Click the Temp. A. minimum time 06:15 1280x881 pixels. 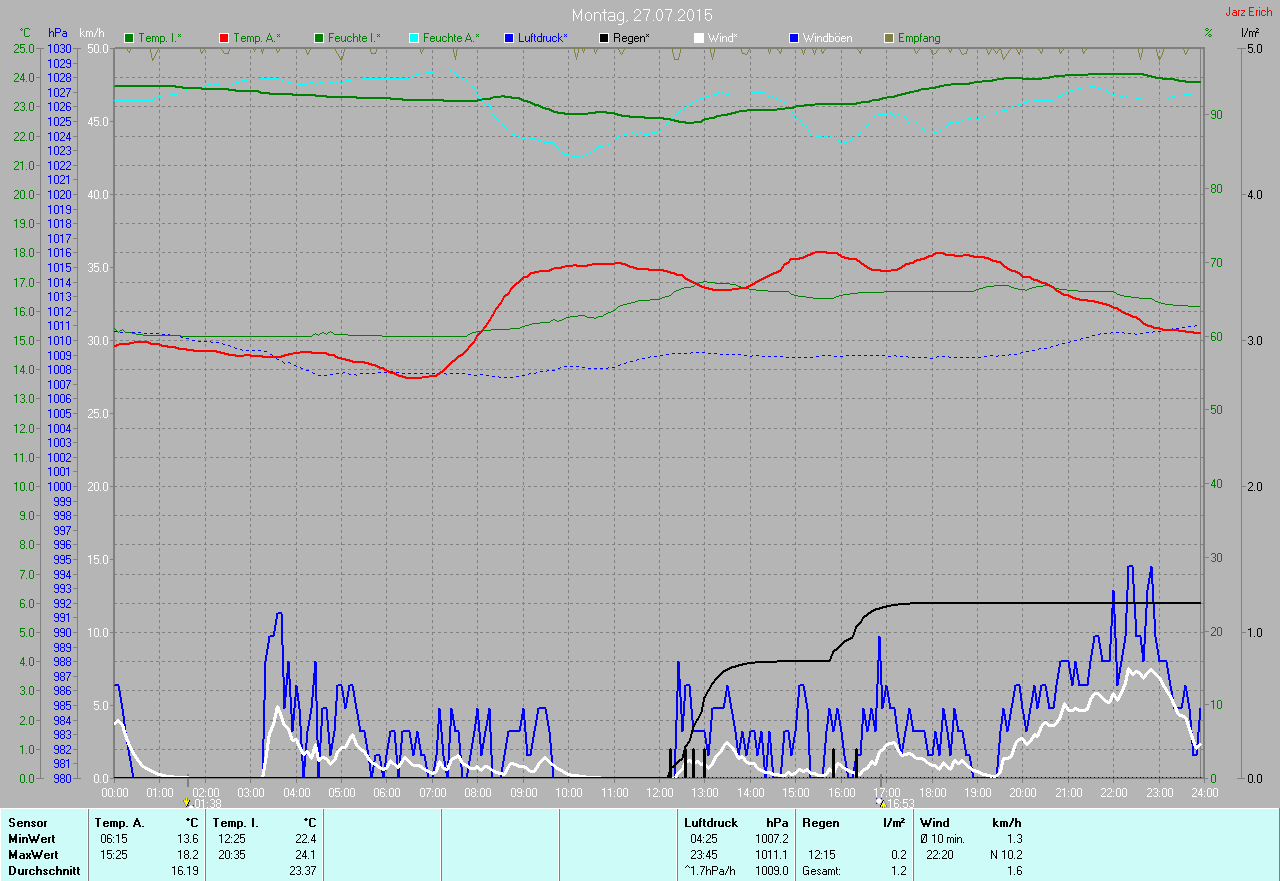[x=112, y=839]
